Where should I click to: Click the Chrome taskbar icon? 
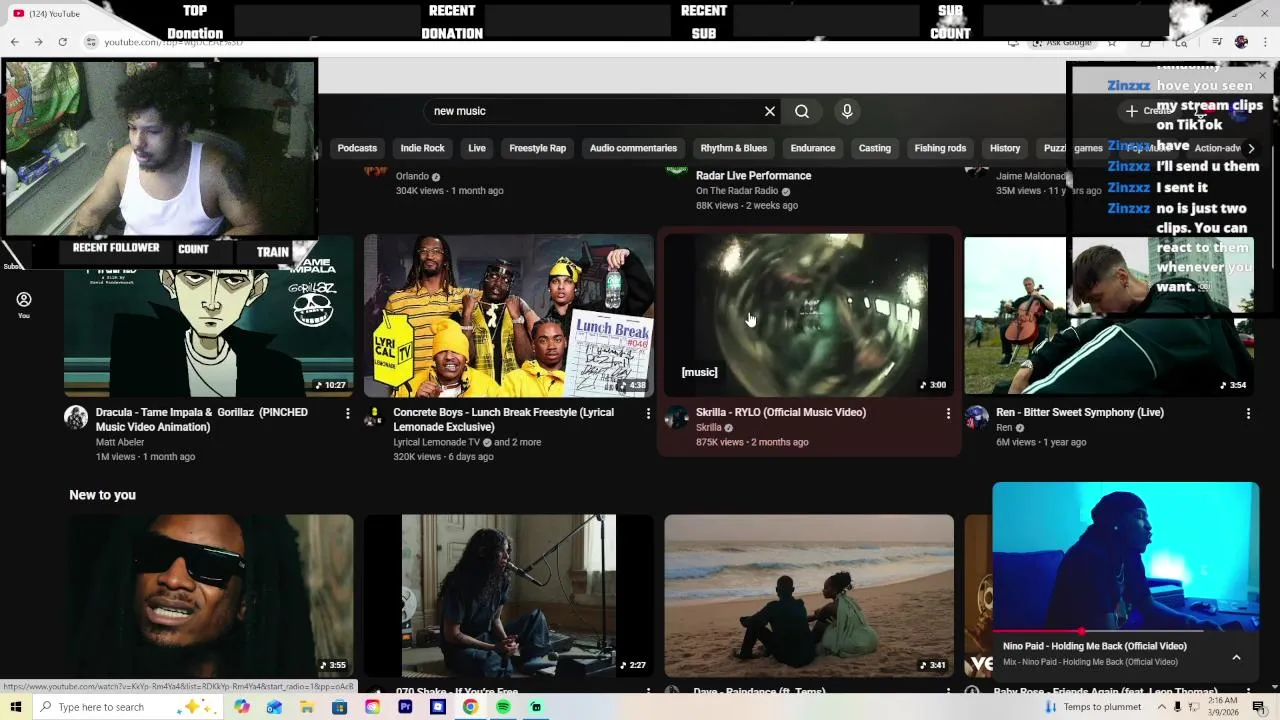pos(470,707)
